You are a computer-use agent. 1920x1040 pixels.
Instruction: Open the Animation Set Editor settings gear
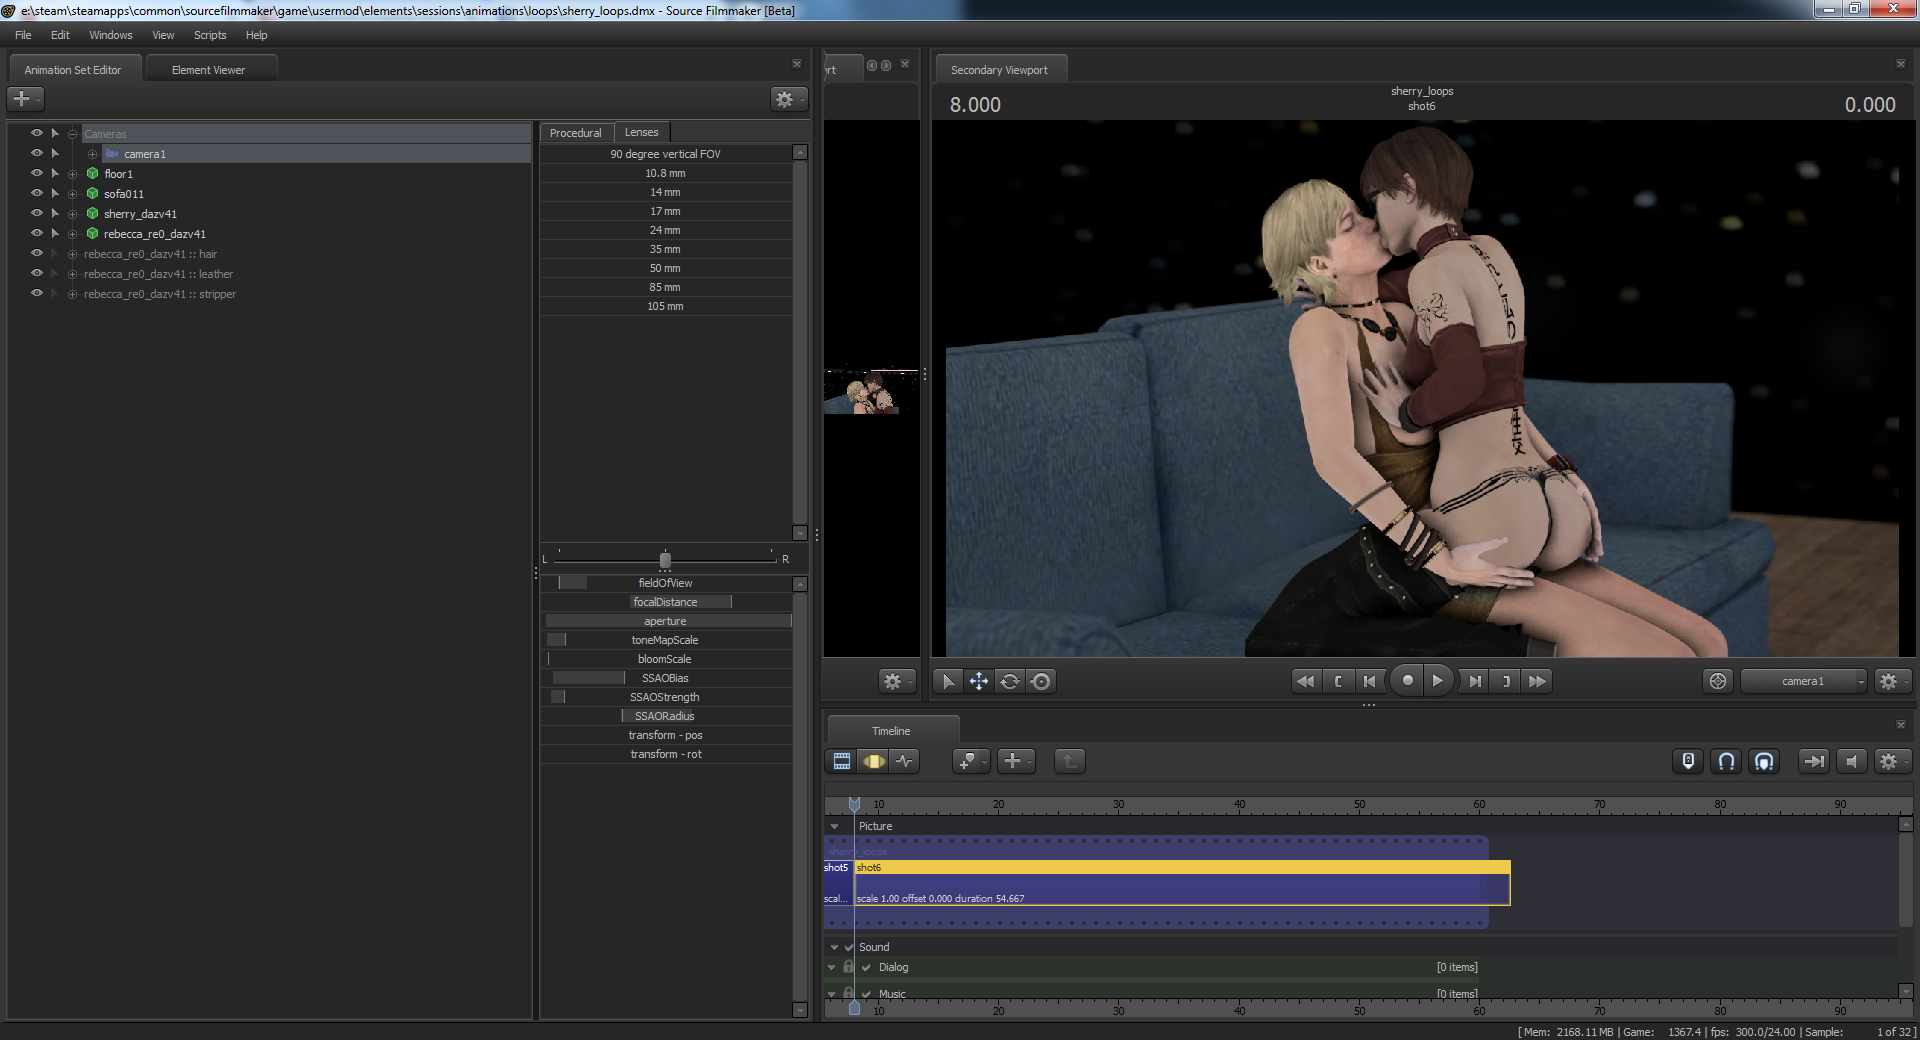pyautogui.click(x=787, y=99)
